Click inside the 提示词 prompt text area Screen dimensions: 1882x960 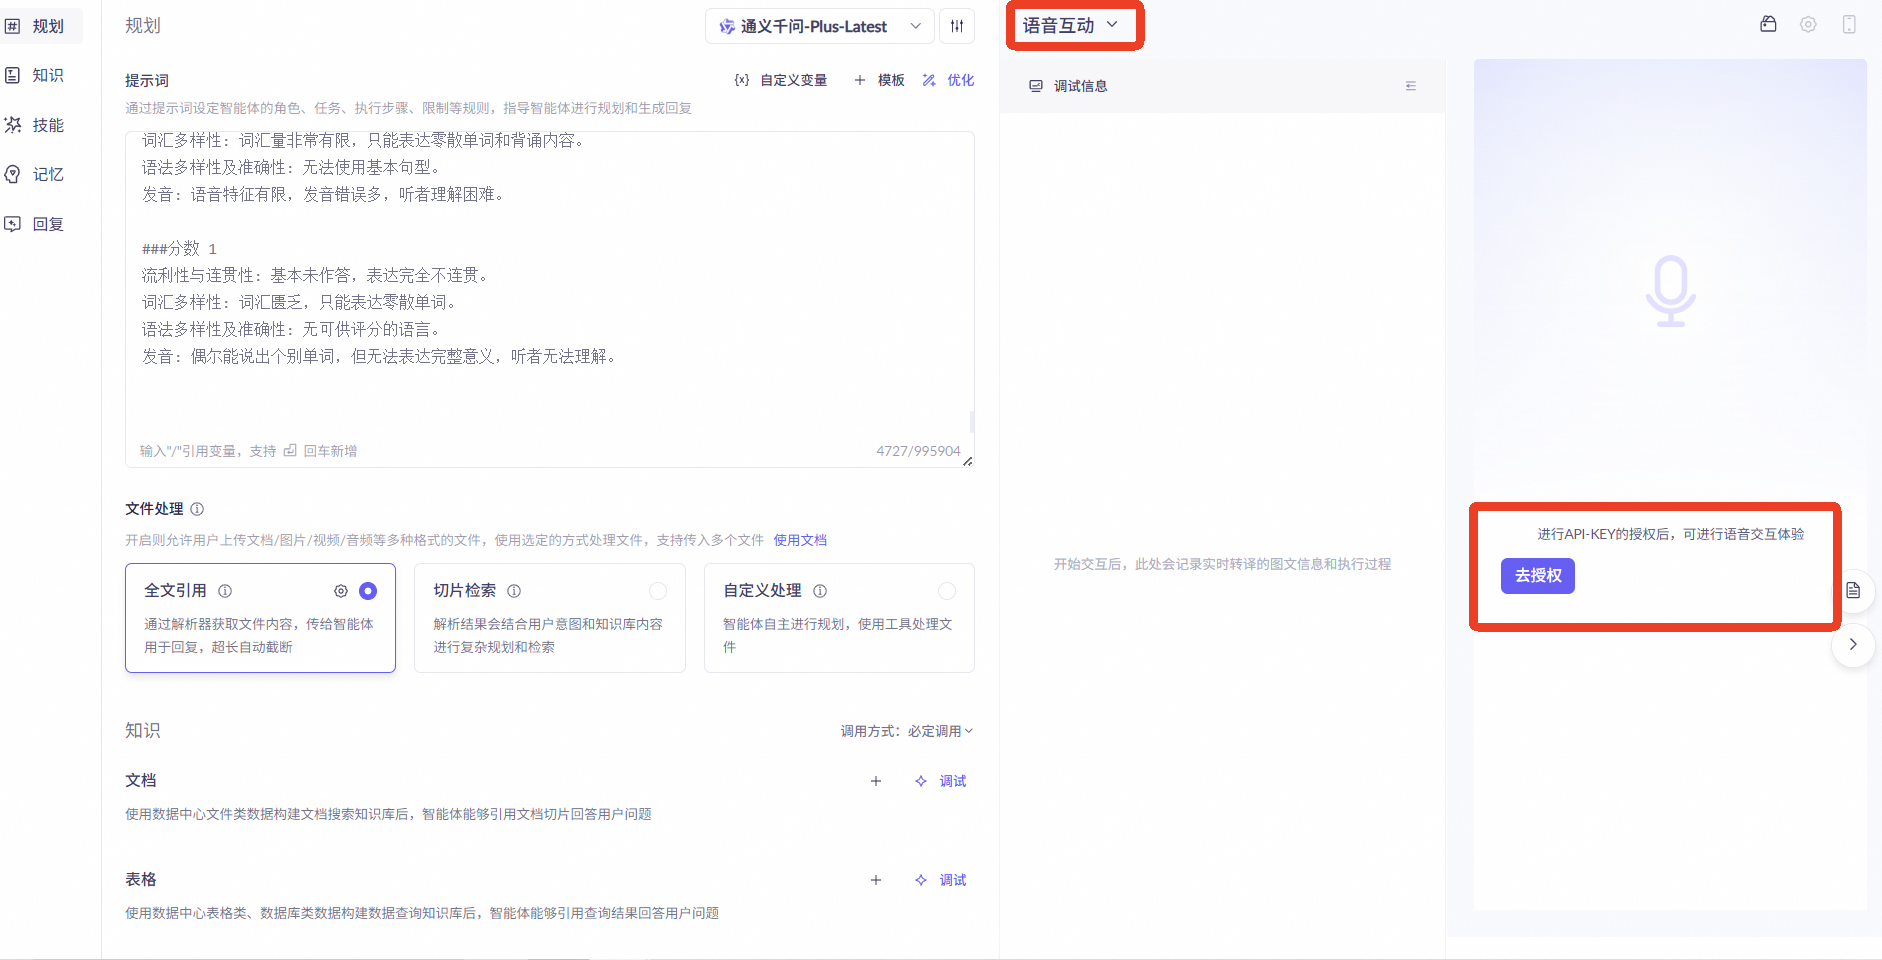549,299
